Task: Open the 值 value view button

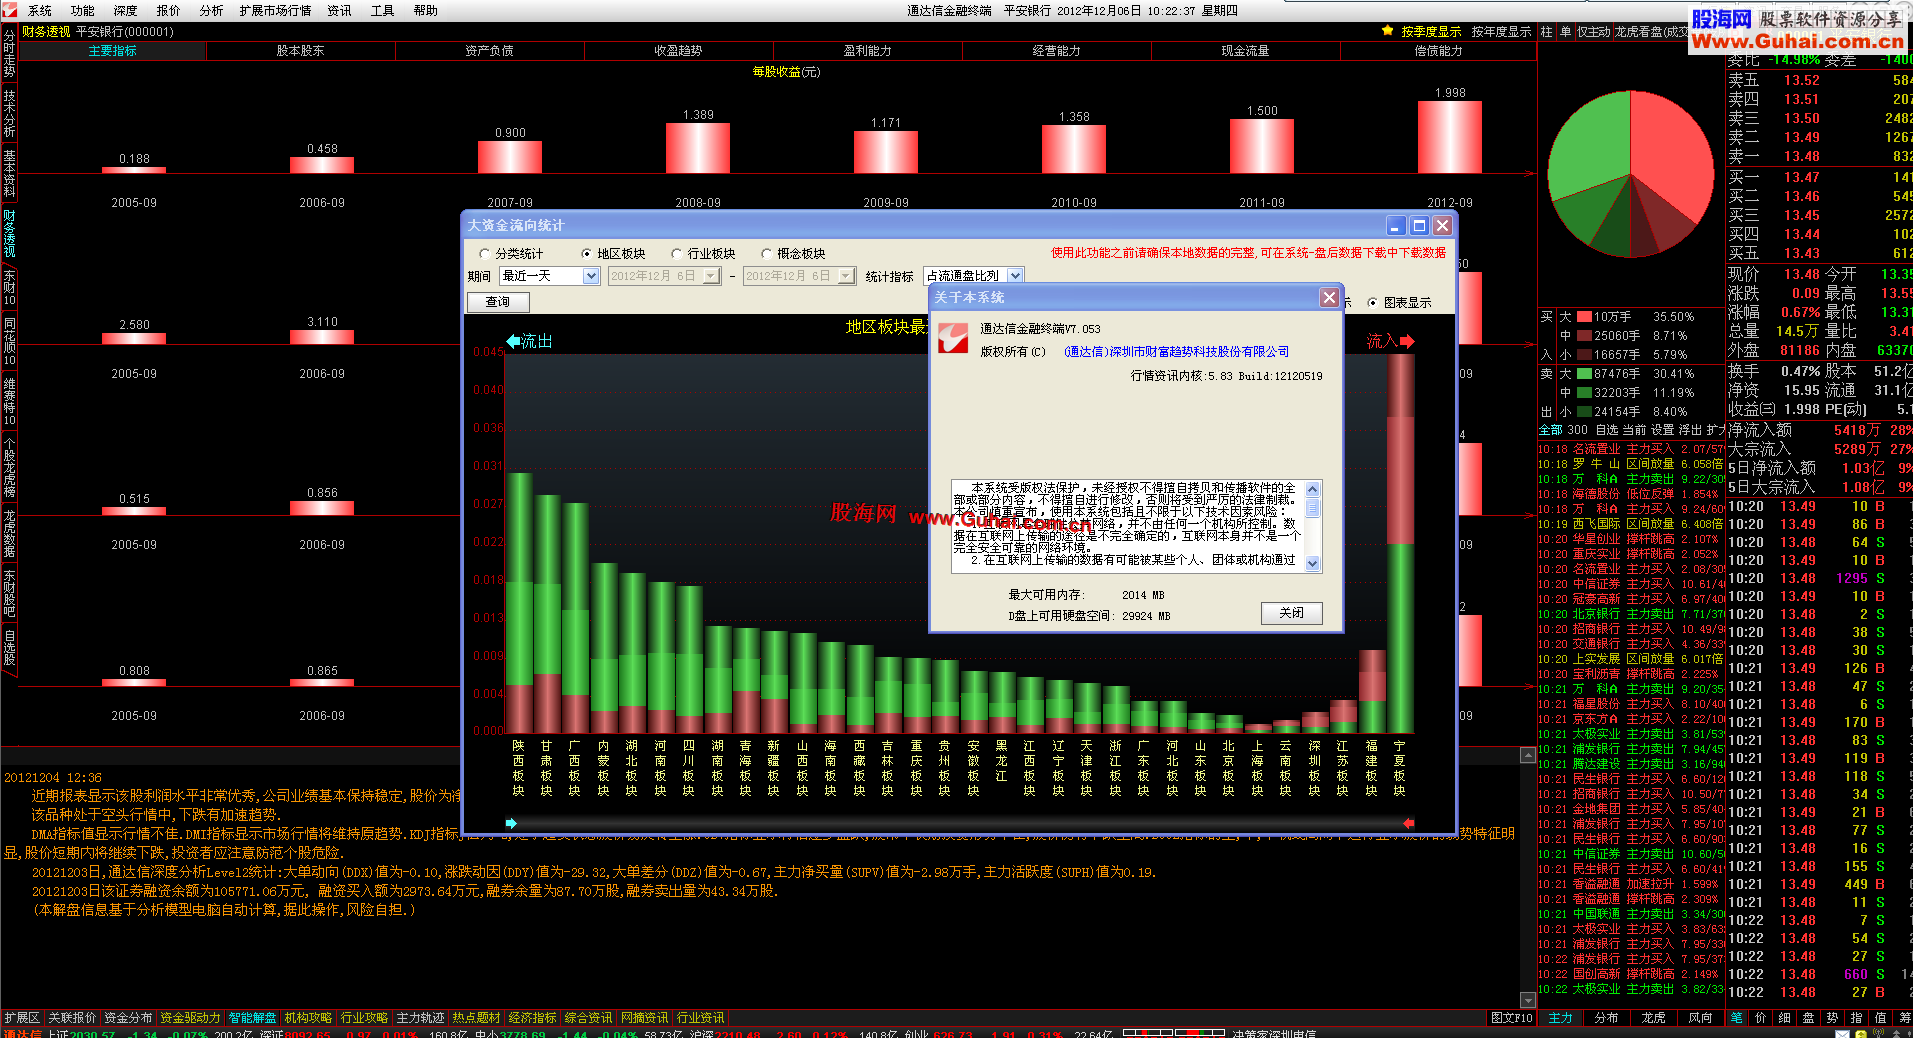Action: tap(1880, 1018)
